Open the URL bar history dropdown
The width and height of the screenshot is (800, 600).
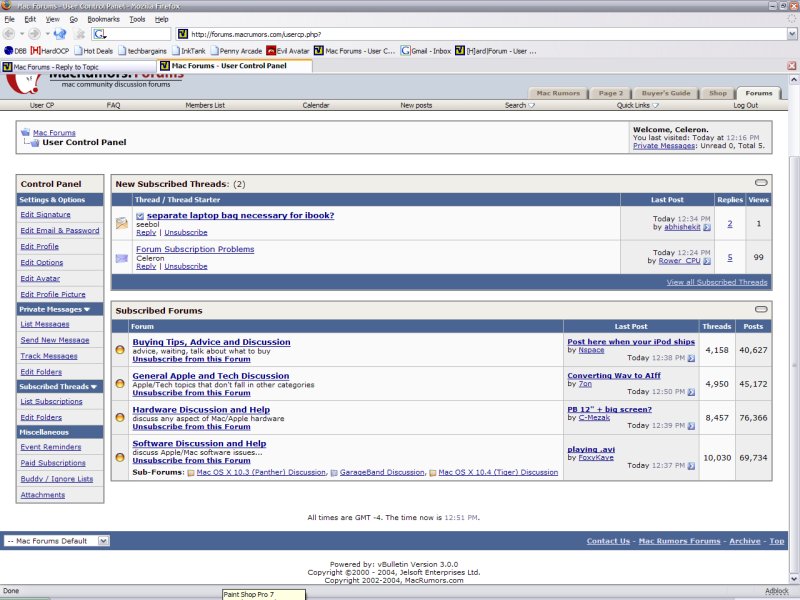tap(792, 34)
